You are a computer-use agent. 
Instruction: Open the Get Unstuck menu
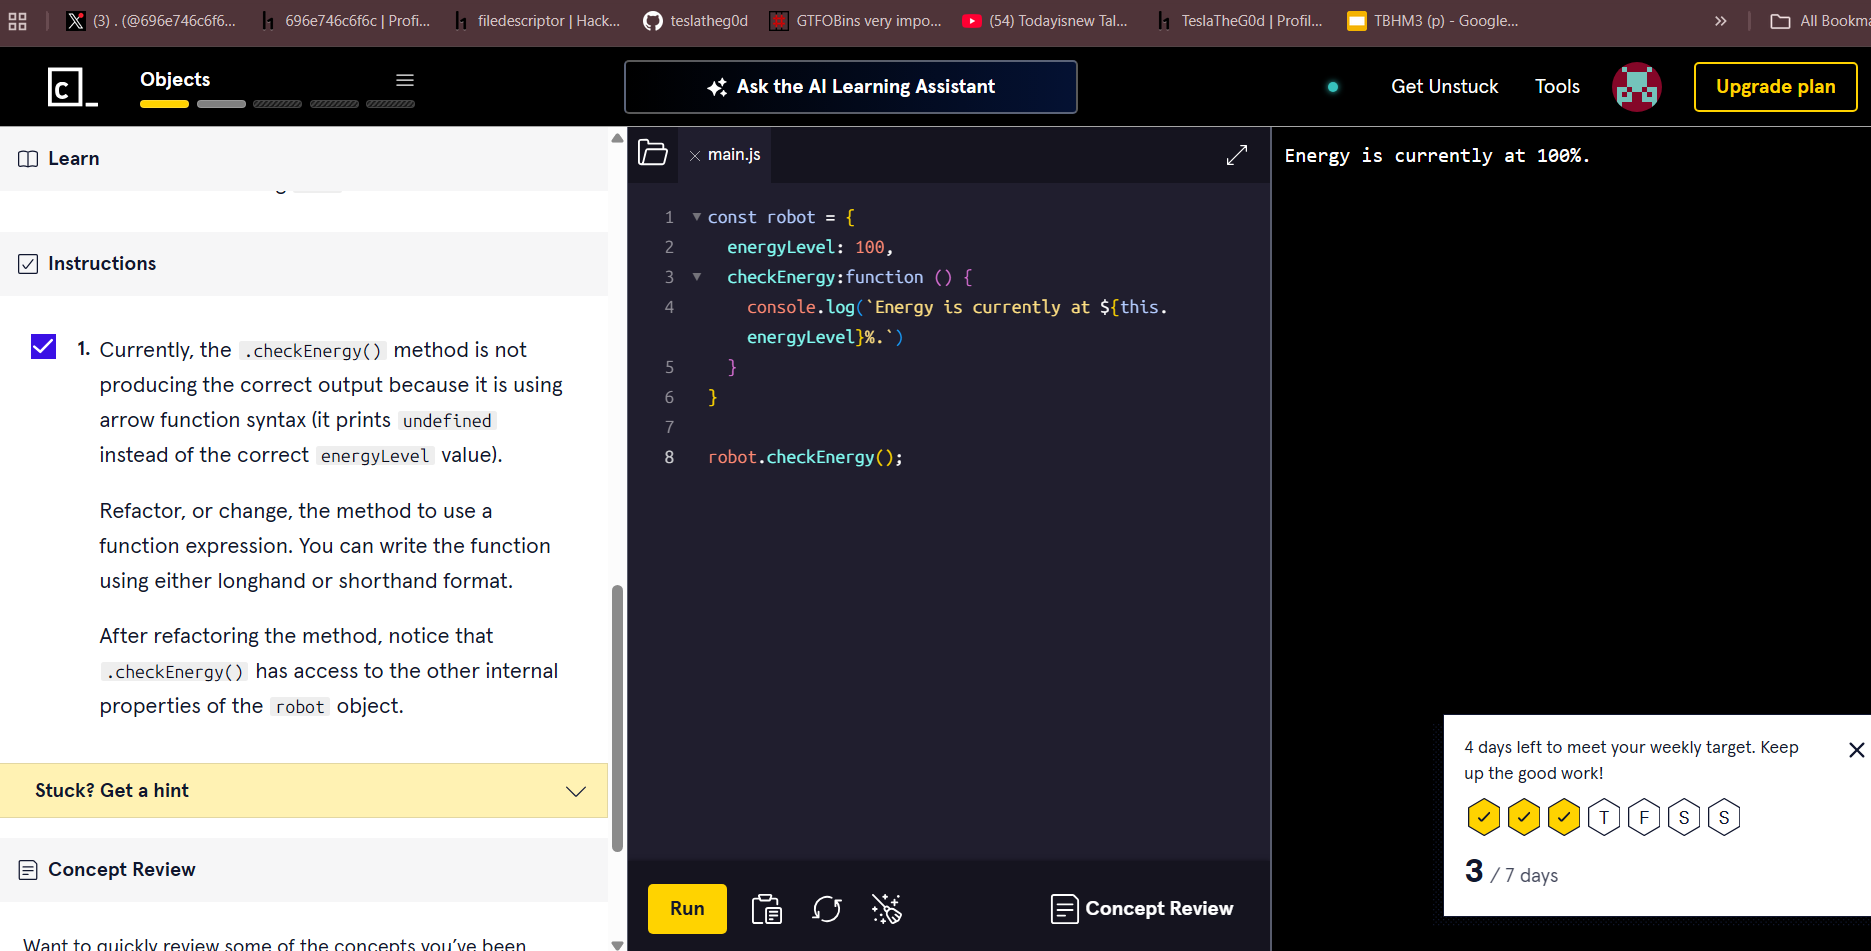[x=1444, y=87]
